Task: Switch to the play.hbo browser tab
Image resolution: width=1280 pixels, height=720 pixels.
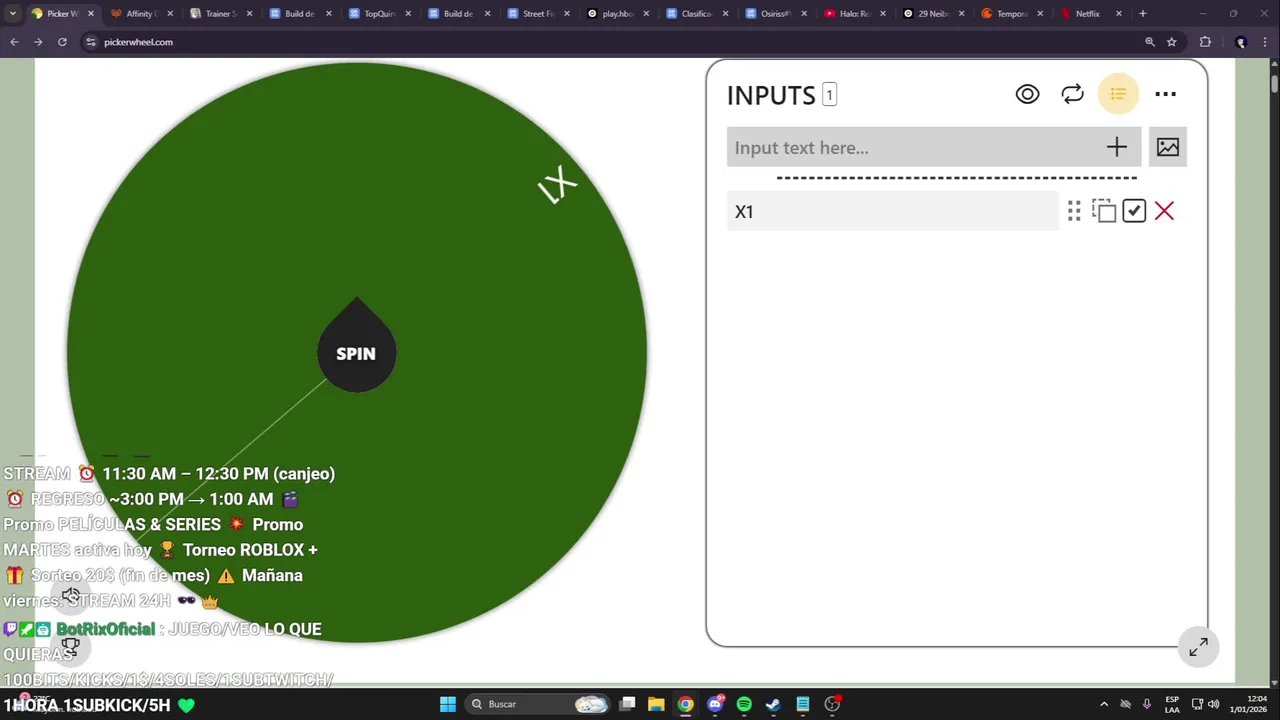Action: click(616, 14)
